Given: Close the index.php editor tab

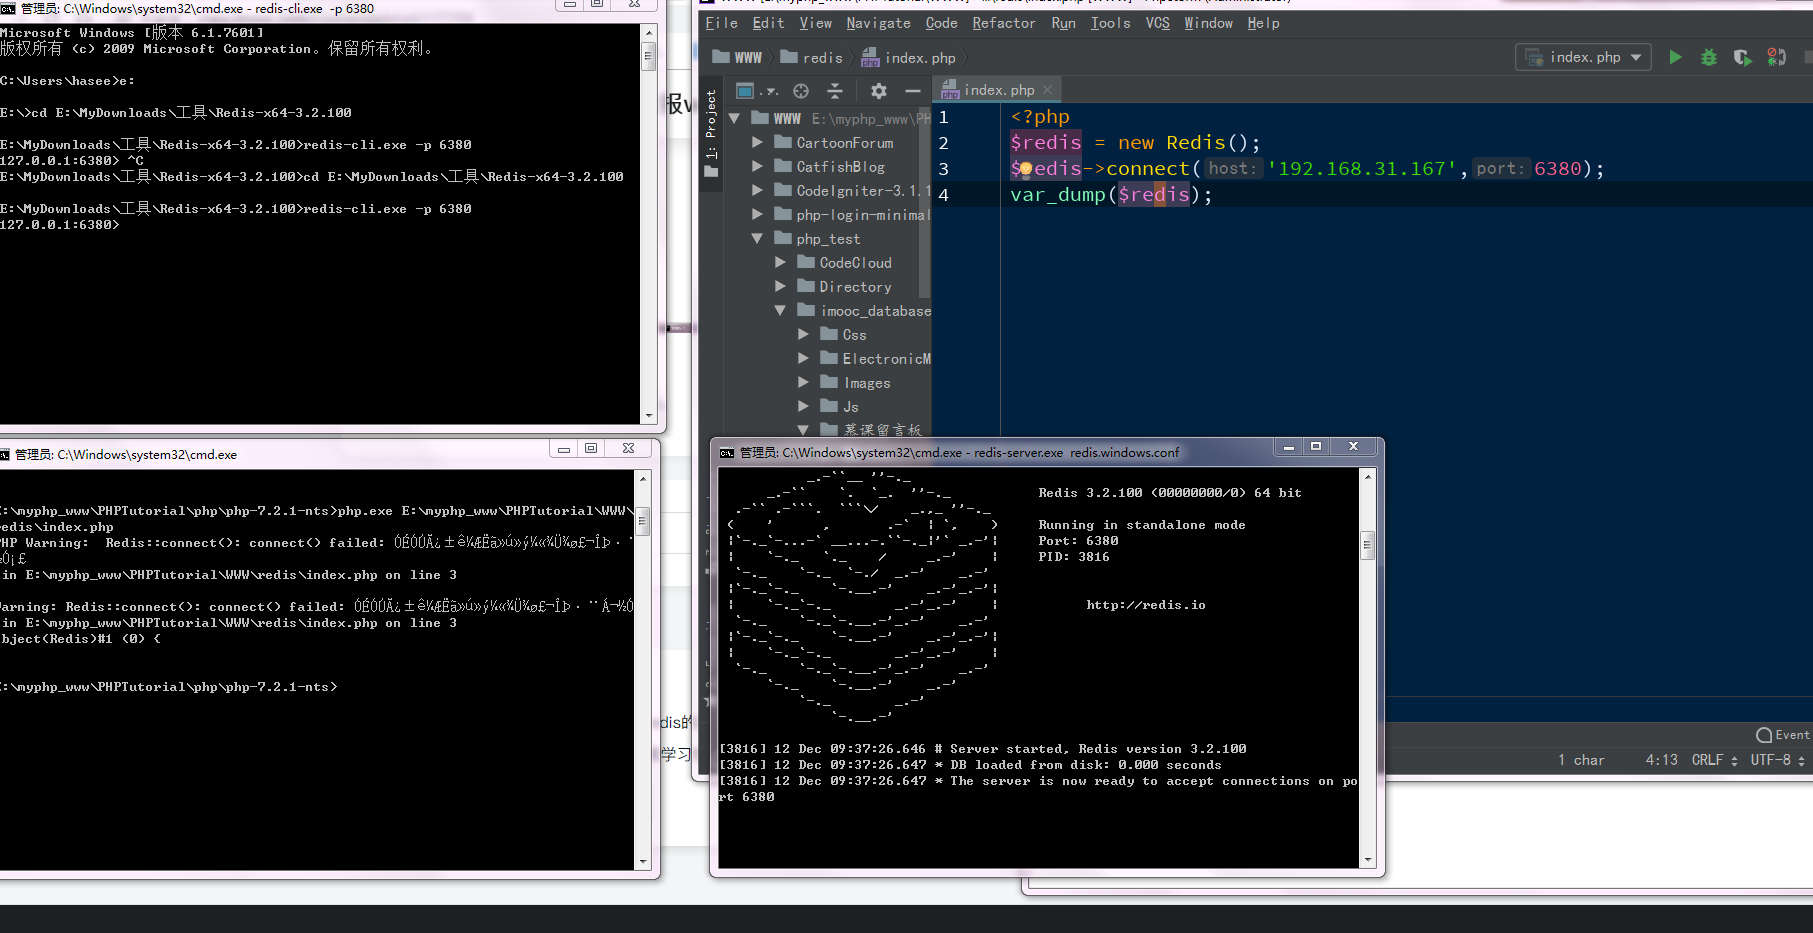Looking at the screenshot, I should point(1047,90).
